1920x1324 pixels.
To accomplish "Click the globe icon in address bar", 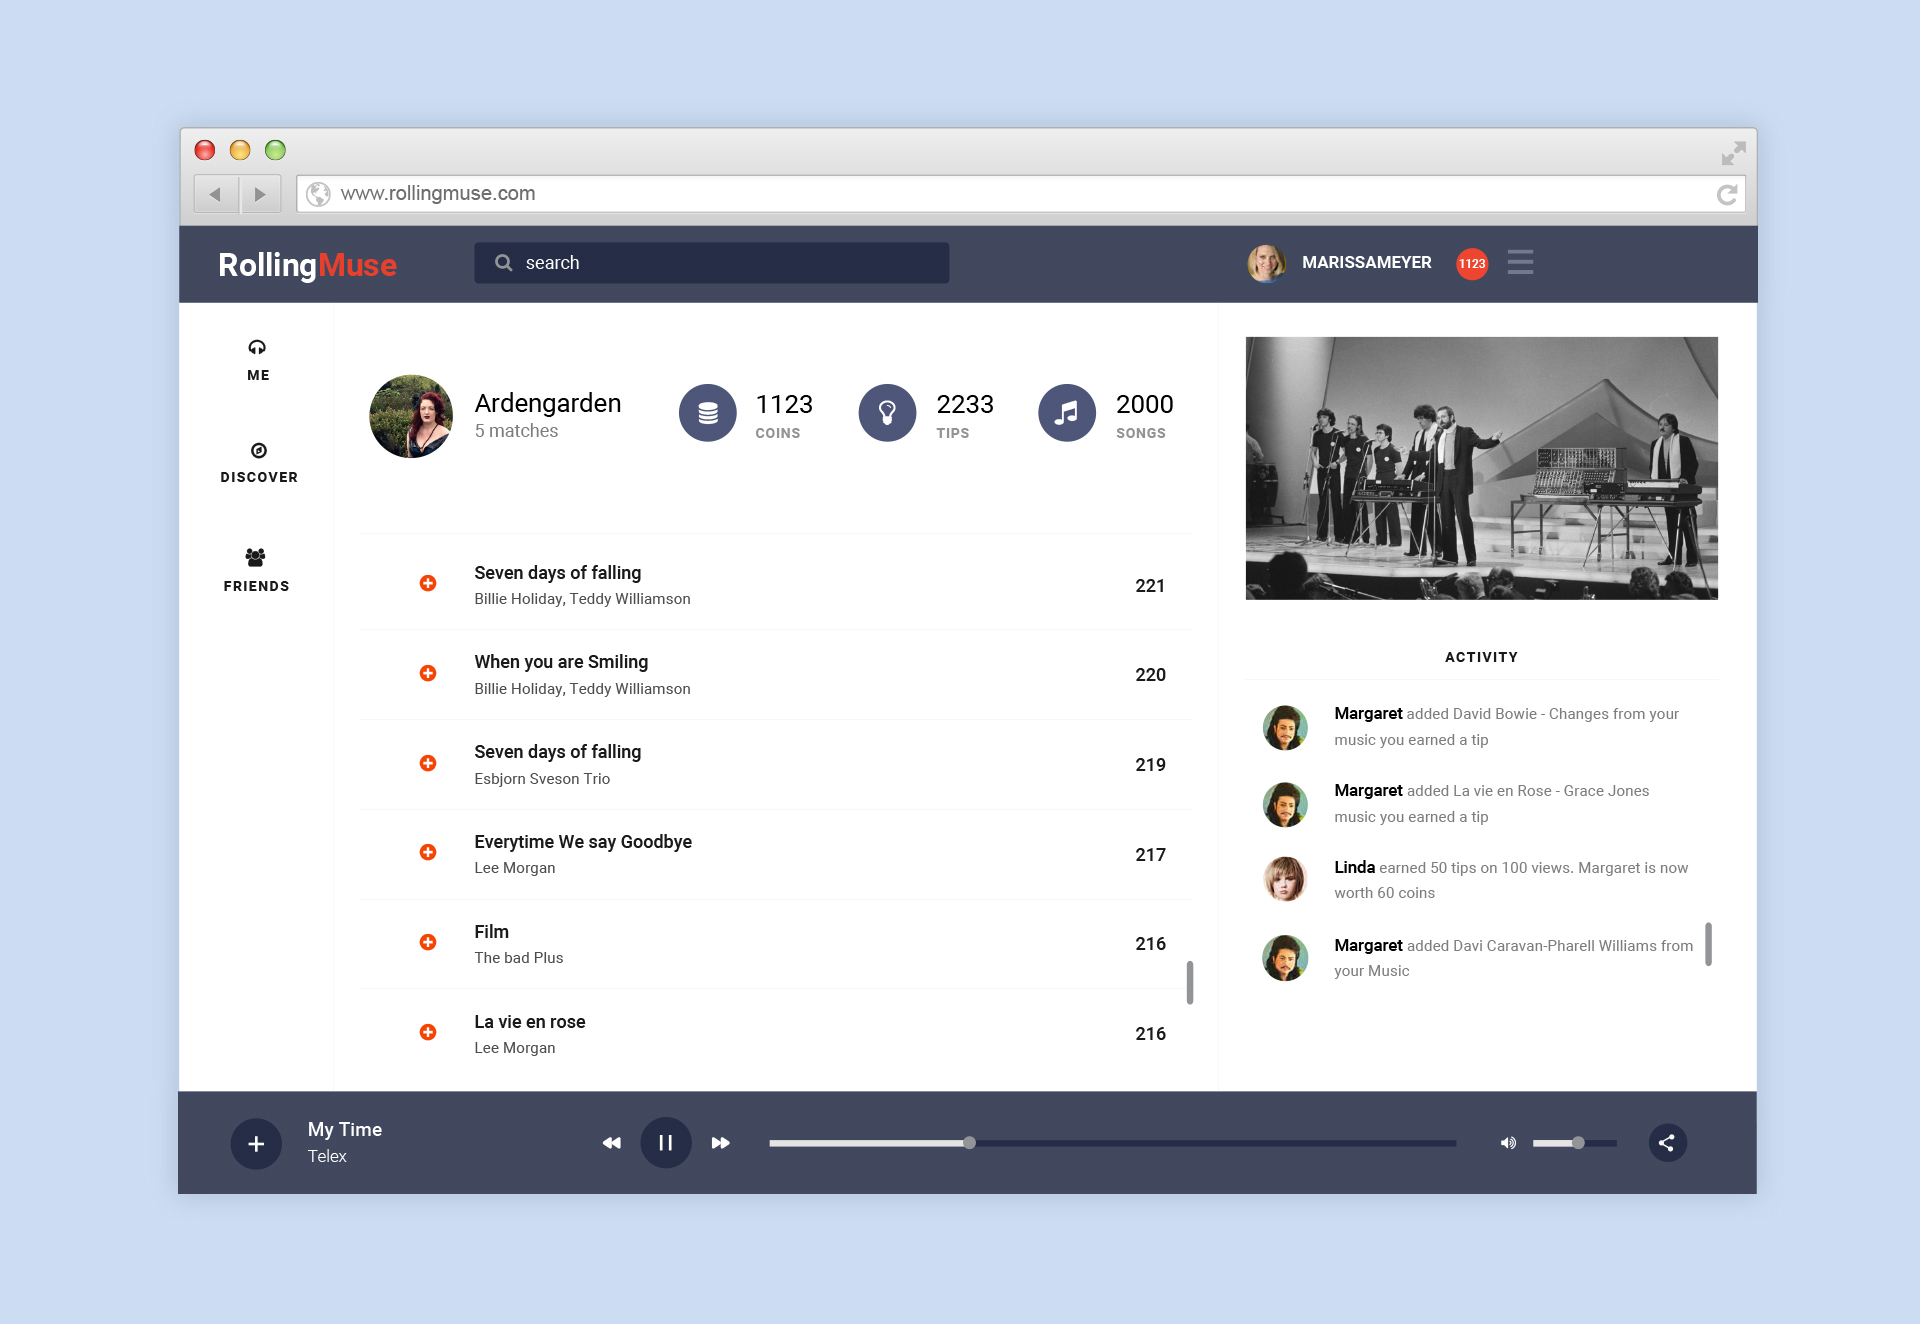I will [x=318, y=194].
